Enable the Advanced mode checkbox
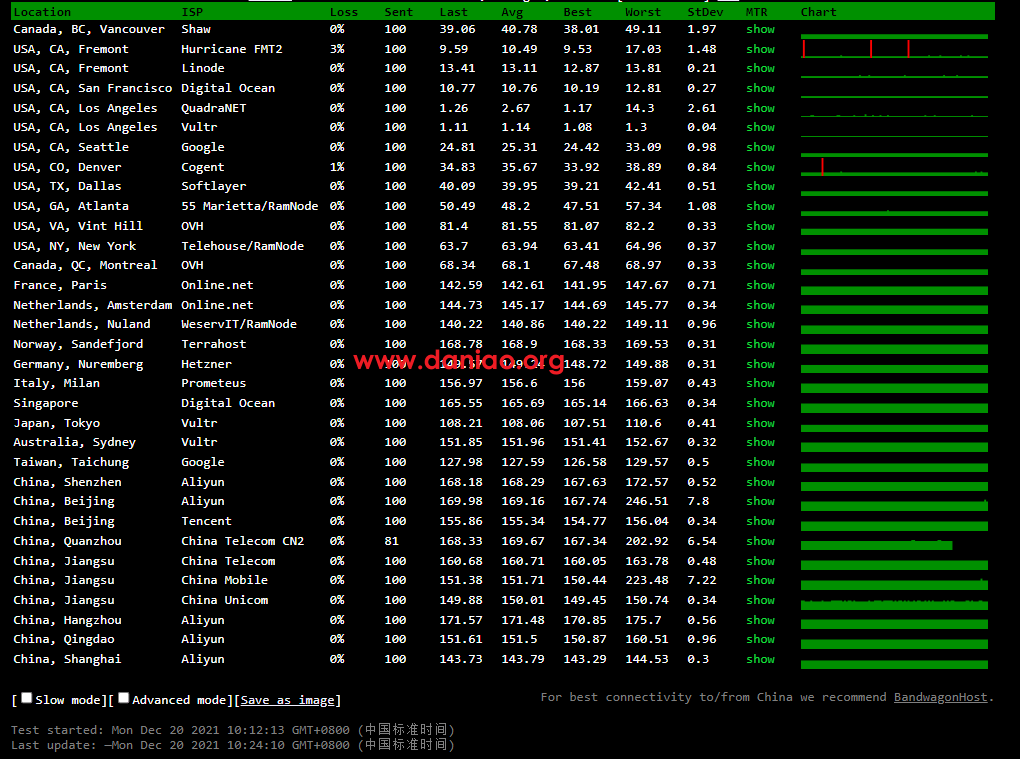Screen dimensions: 1020x759 pos(124,698)
